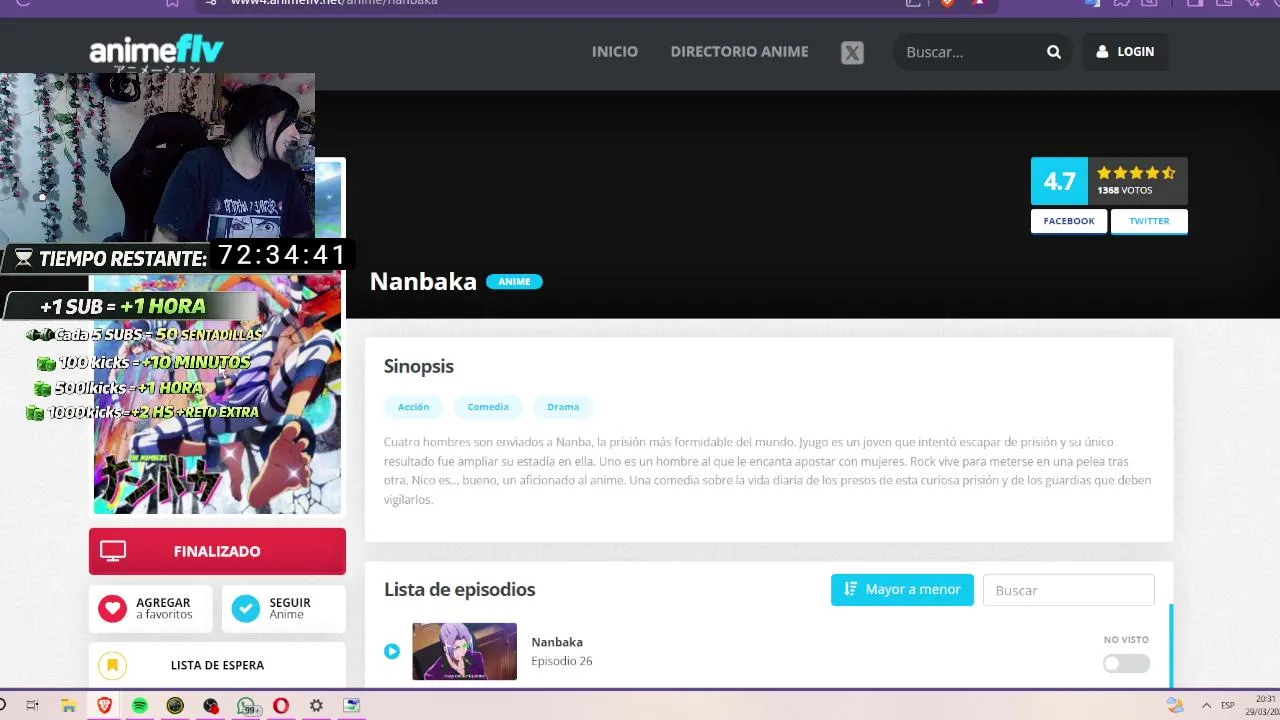
Task: Share via the TWITTER button
Action: pos(1149,221)
